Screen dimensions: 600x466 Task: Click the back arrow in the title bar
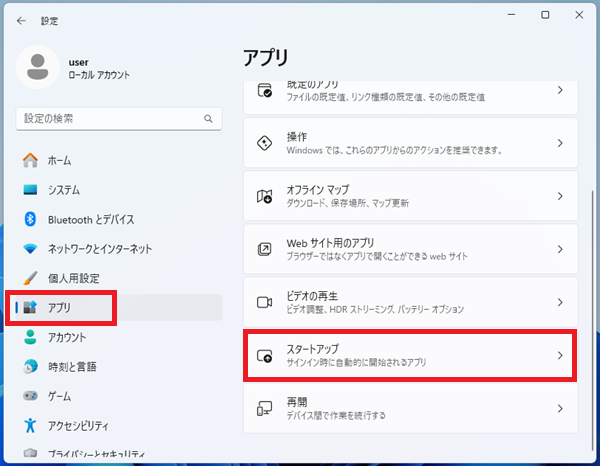[21, 21]
